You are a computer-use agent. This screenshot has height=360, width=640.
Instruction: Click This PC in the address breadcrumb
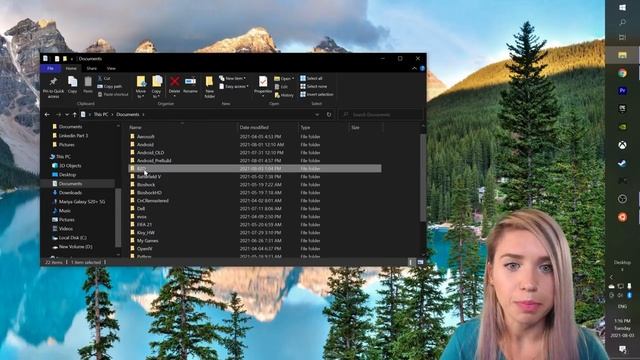tap(101, 115)
